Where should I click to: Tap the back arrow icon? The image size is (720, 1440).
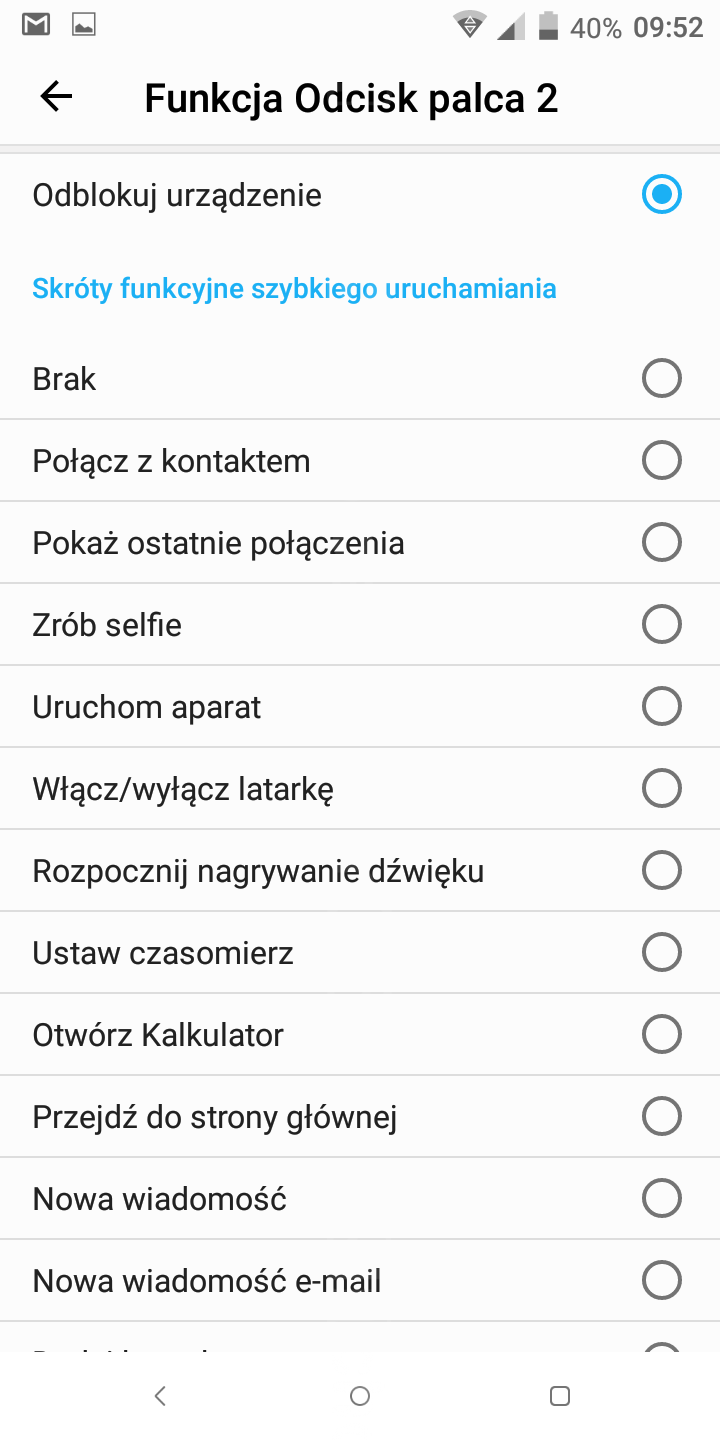click(x=56, y=97)
